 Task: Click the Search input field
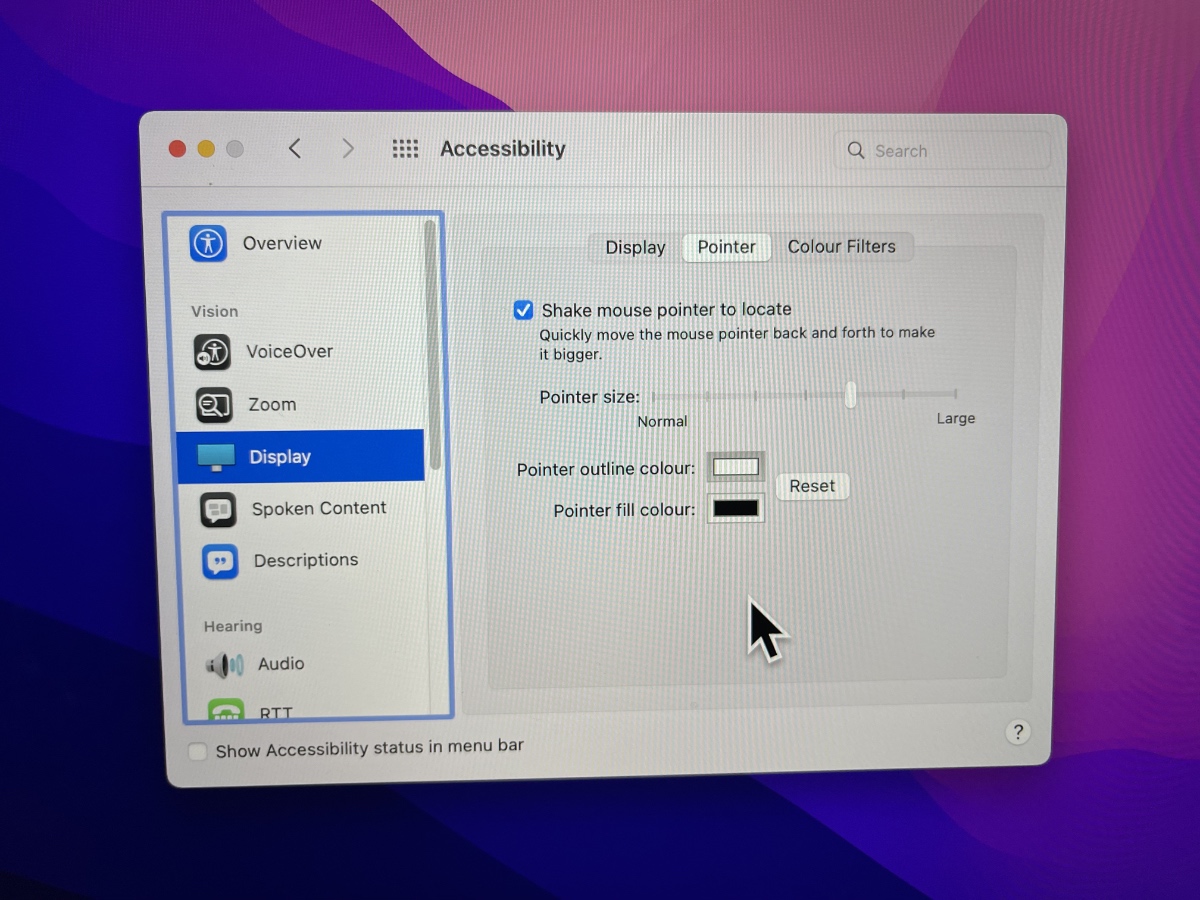[943, 150]
